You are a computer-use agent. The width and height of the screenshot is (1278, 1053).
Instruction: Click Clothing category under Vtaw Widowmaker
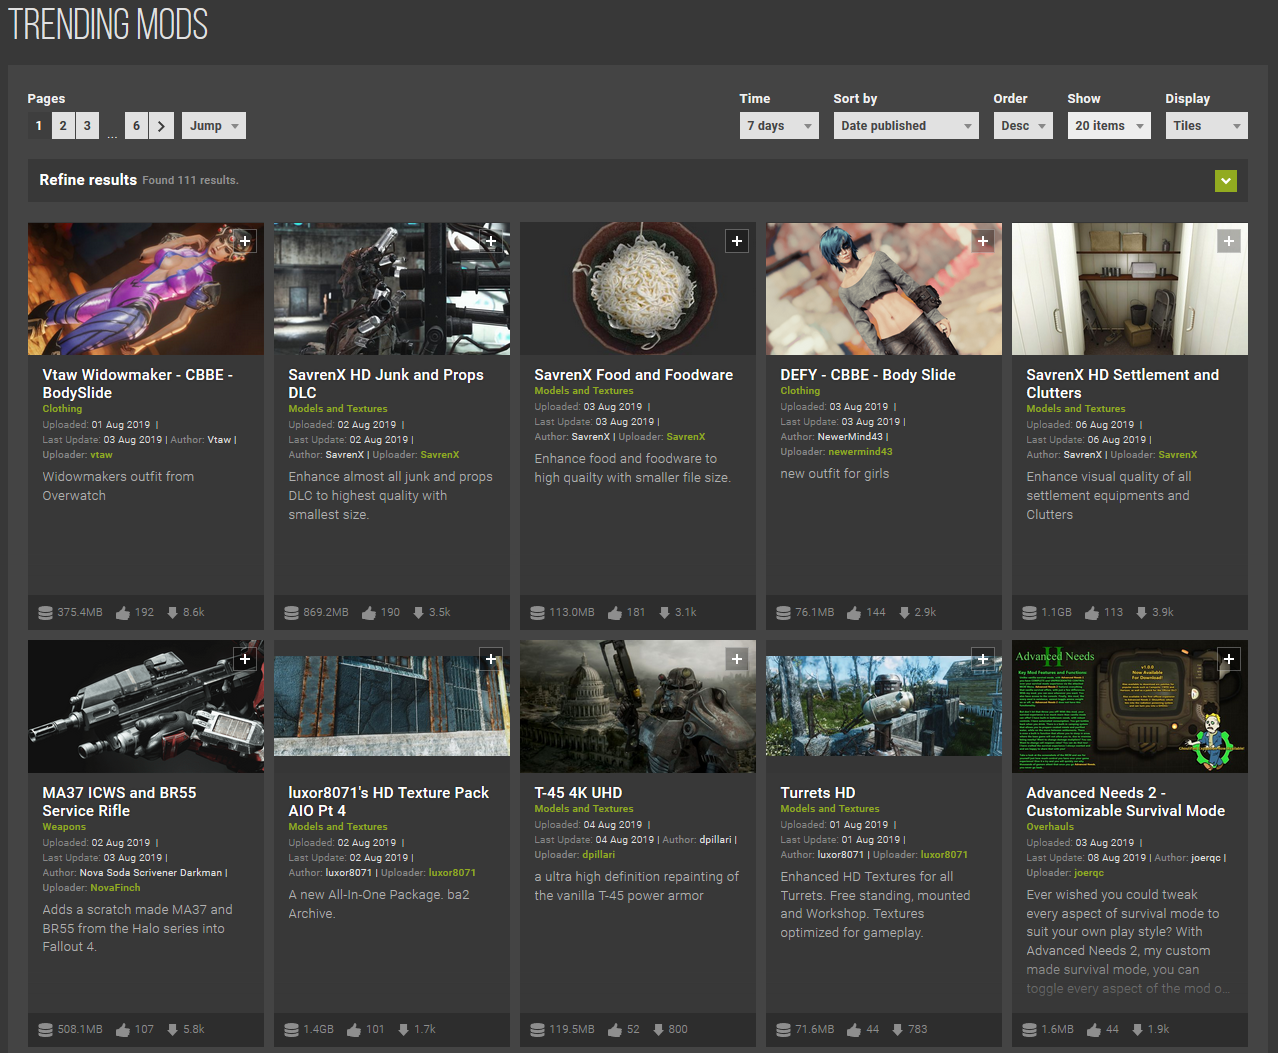(x=62, y=409)
